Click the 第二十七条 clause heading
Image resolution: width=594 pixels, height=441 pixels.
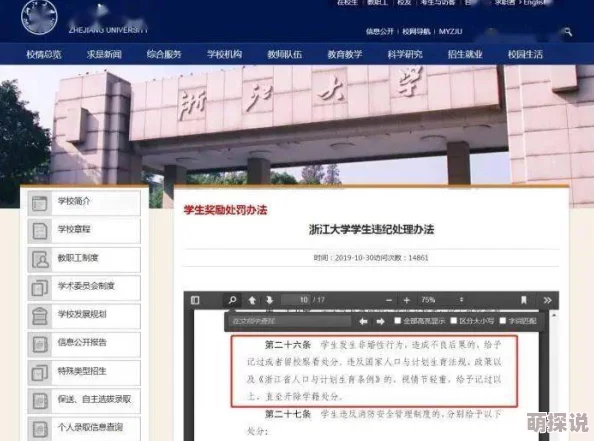[x=288, y=414]
